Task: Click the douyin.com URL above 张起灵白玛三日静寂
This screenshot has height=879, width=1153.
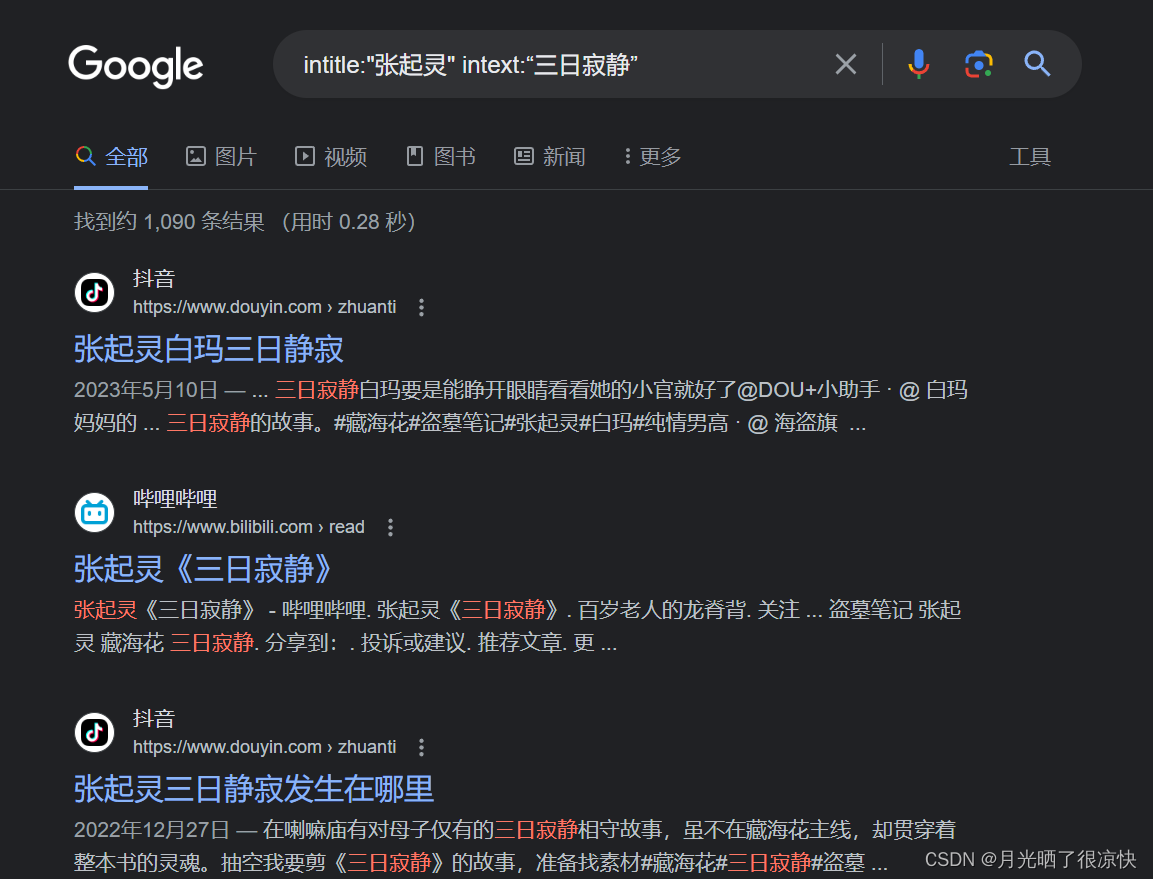Action: point(264,307)
